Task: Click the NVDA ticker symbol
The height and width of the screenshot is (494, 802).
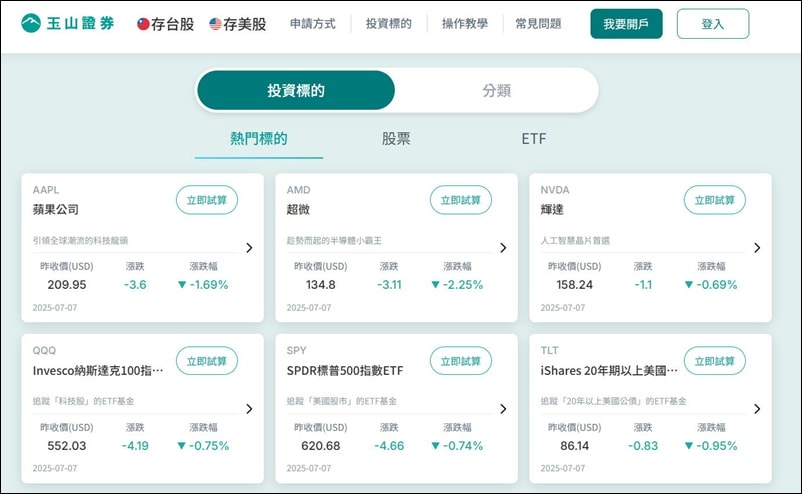Action: click(x=555, y=190)
